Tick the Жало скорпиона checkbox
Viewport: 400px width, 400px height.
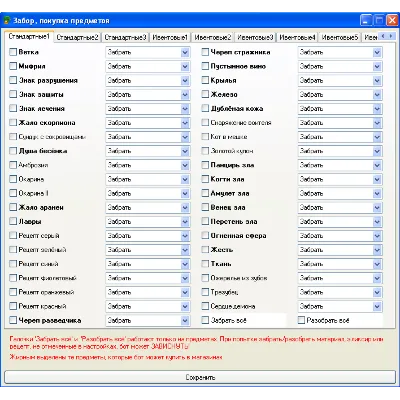coord(13,123)
